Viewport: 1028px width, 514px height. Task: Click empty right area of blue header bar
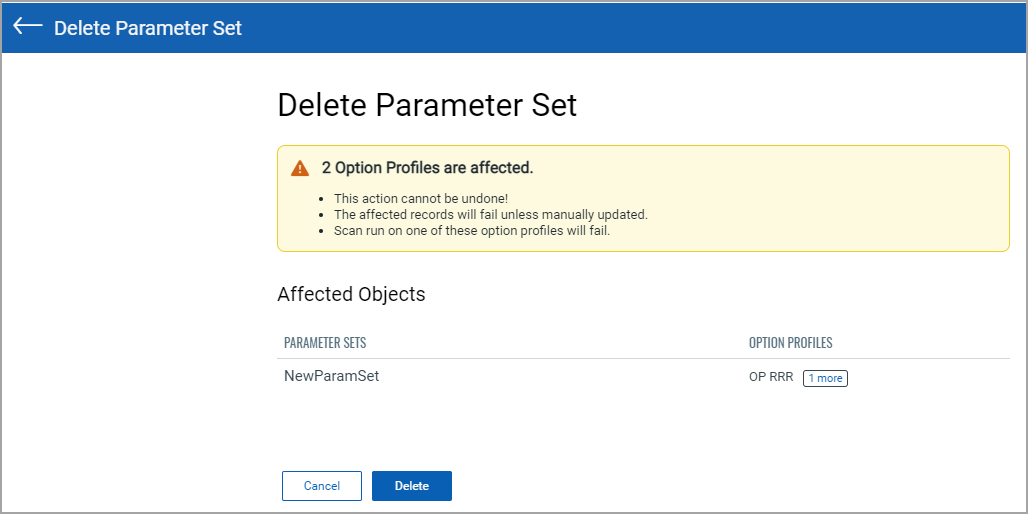coord(700,28)
